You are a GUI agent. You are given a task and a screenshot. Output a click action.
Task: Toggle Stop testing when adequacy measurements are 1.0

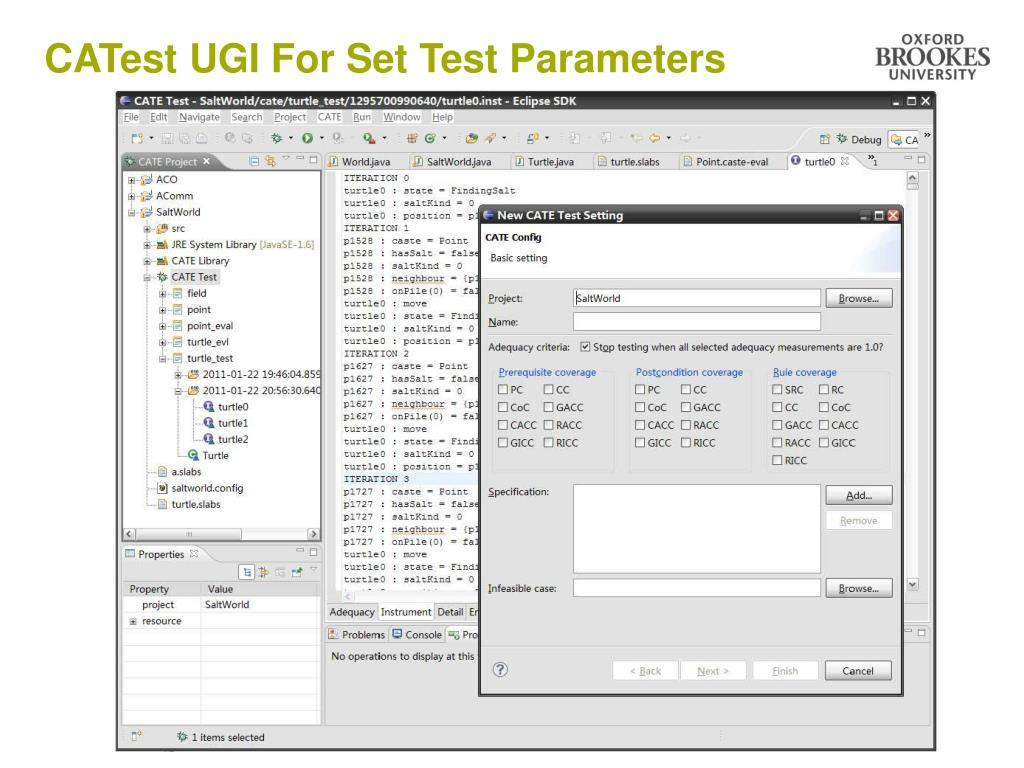(x=585, y=347)
